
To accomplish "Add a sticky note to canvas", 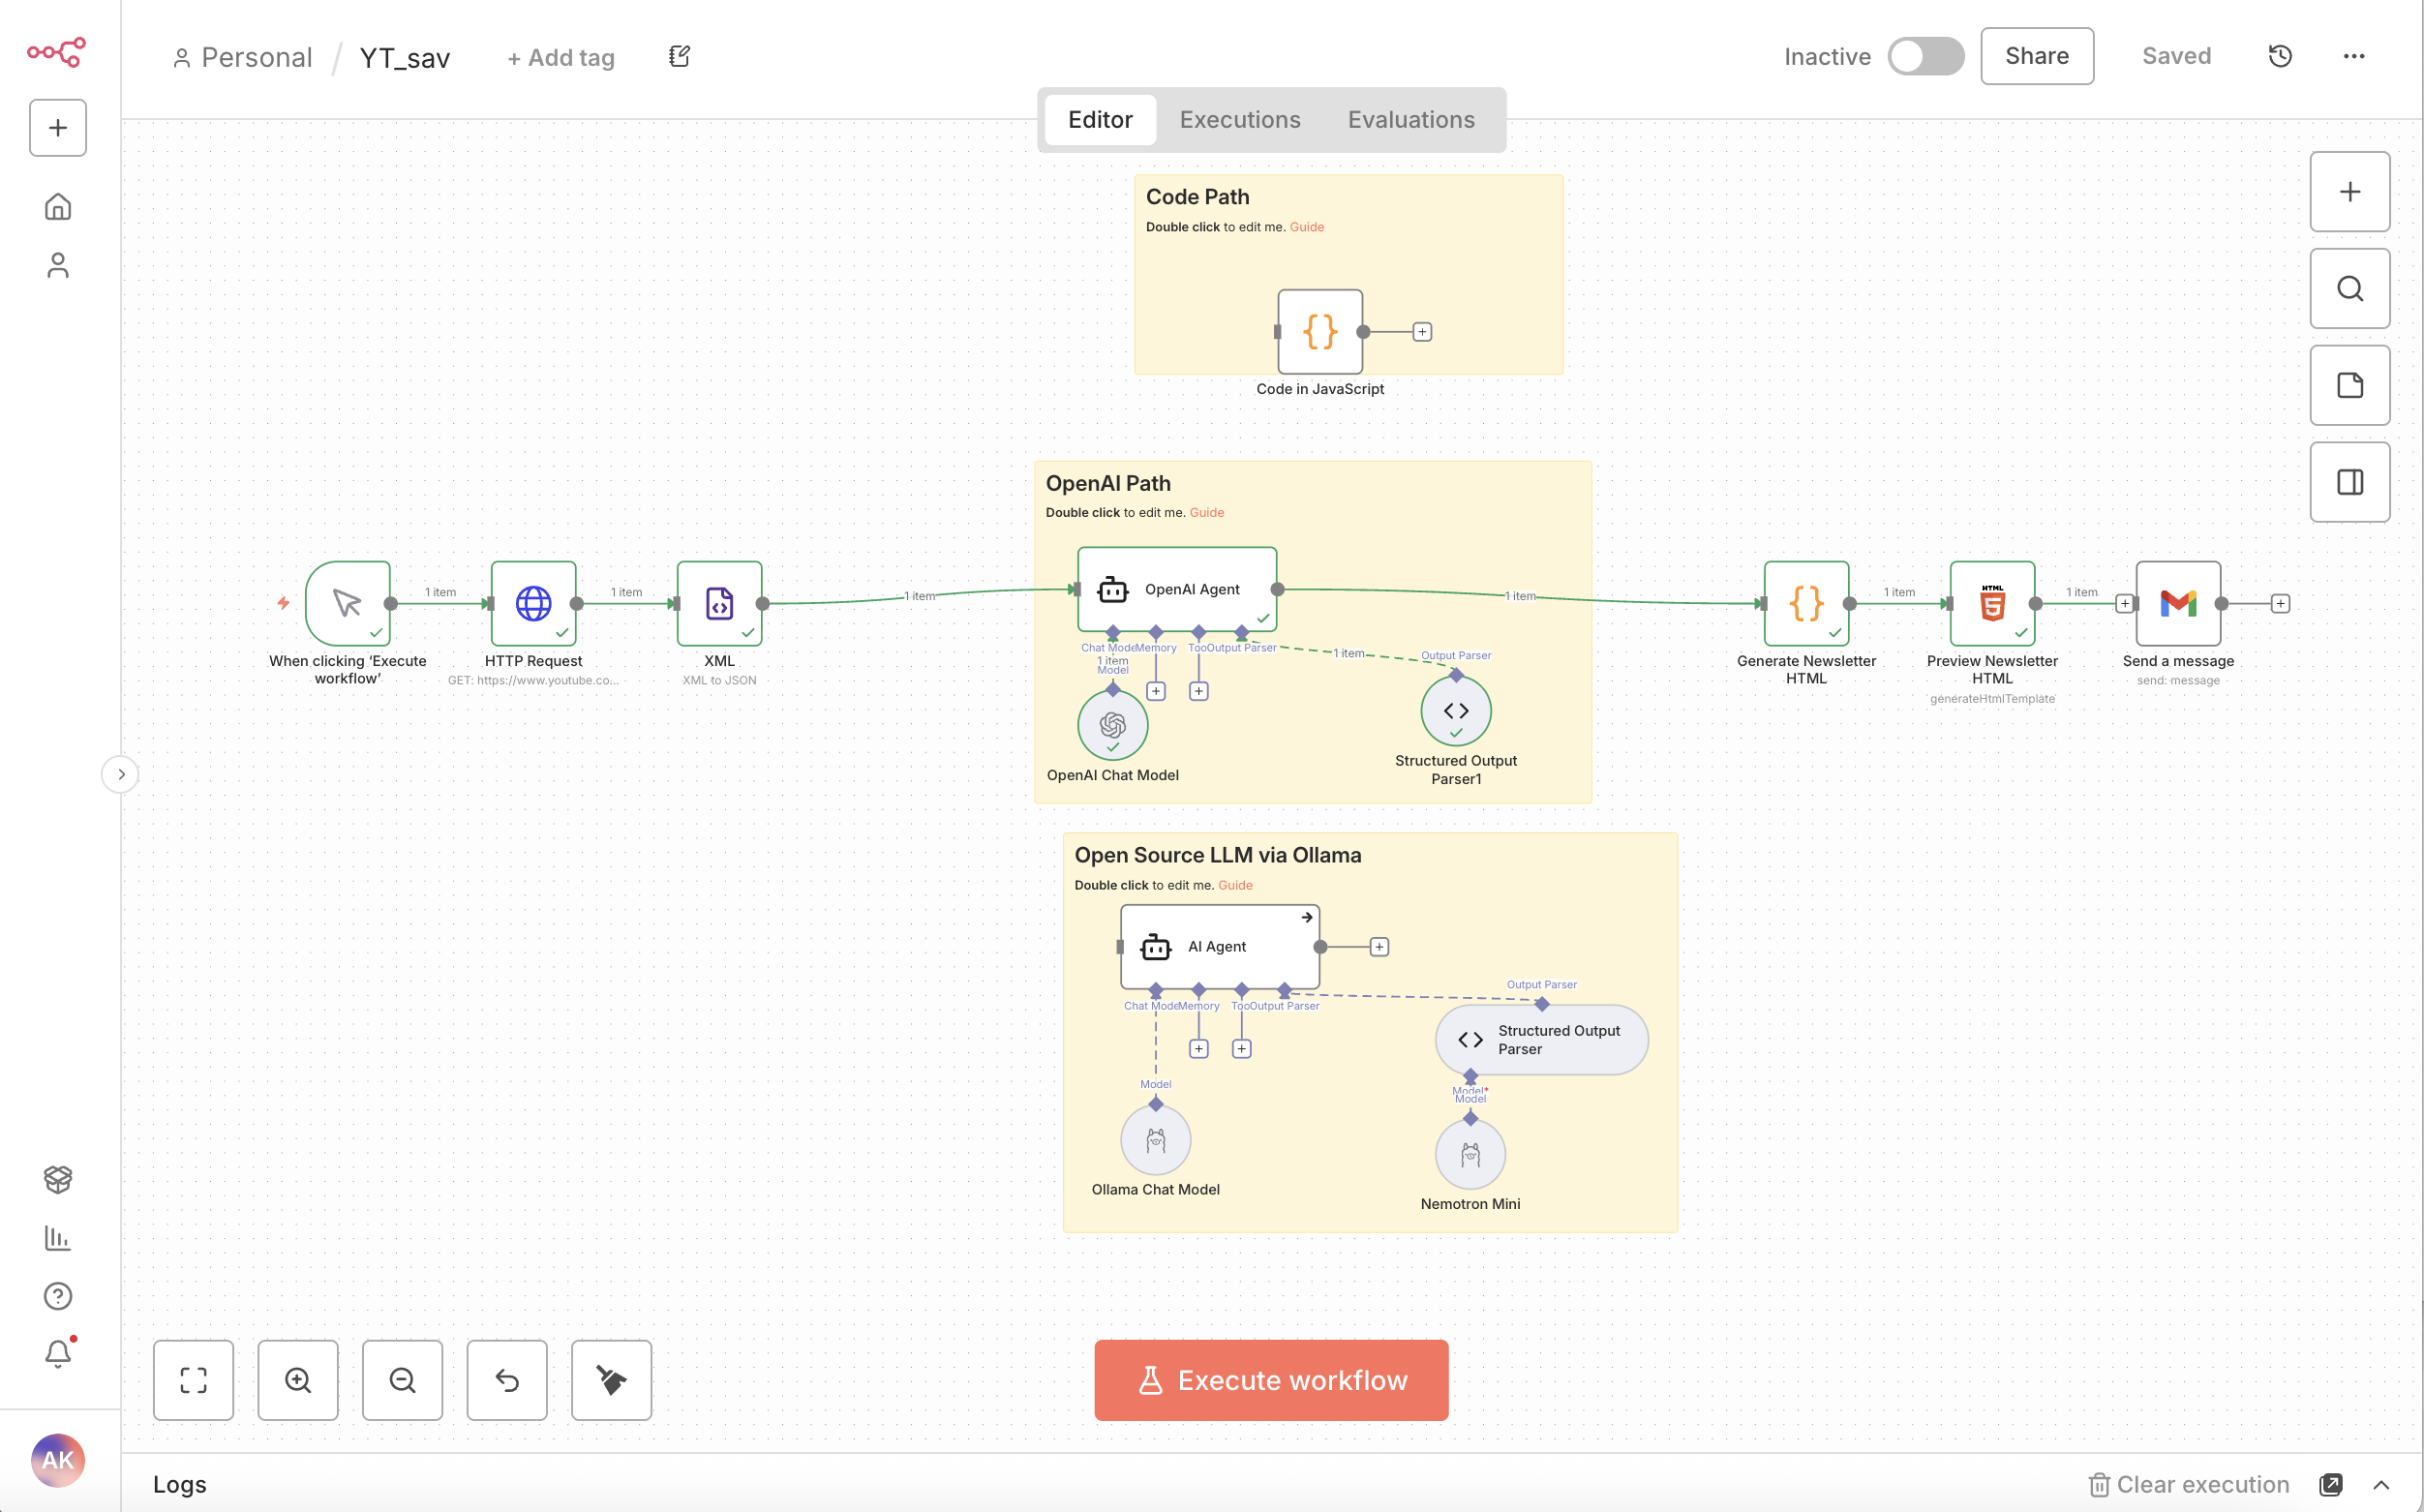I will tap(2350, 385).
